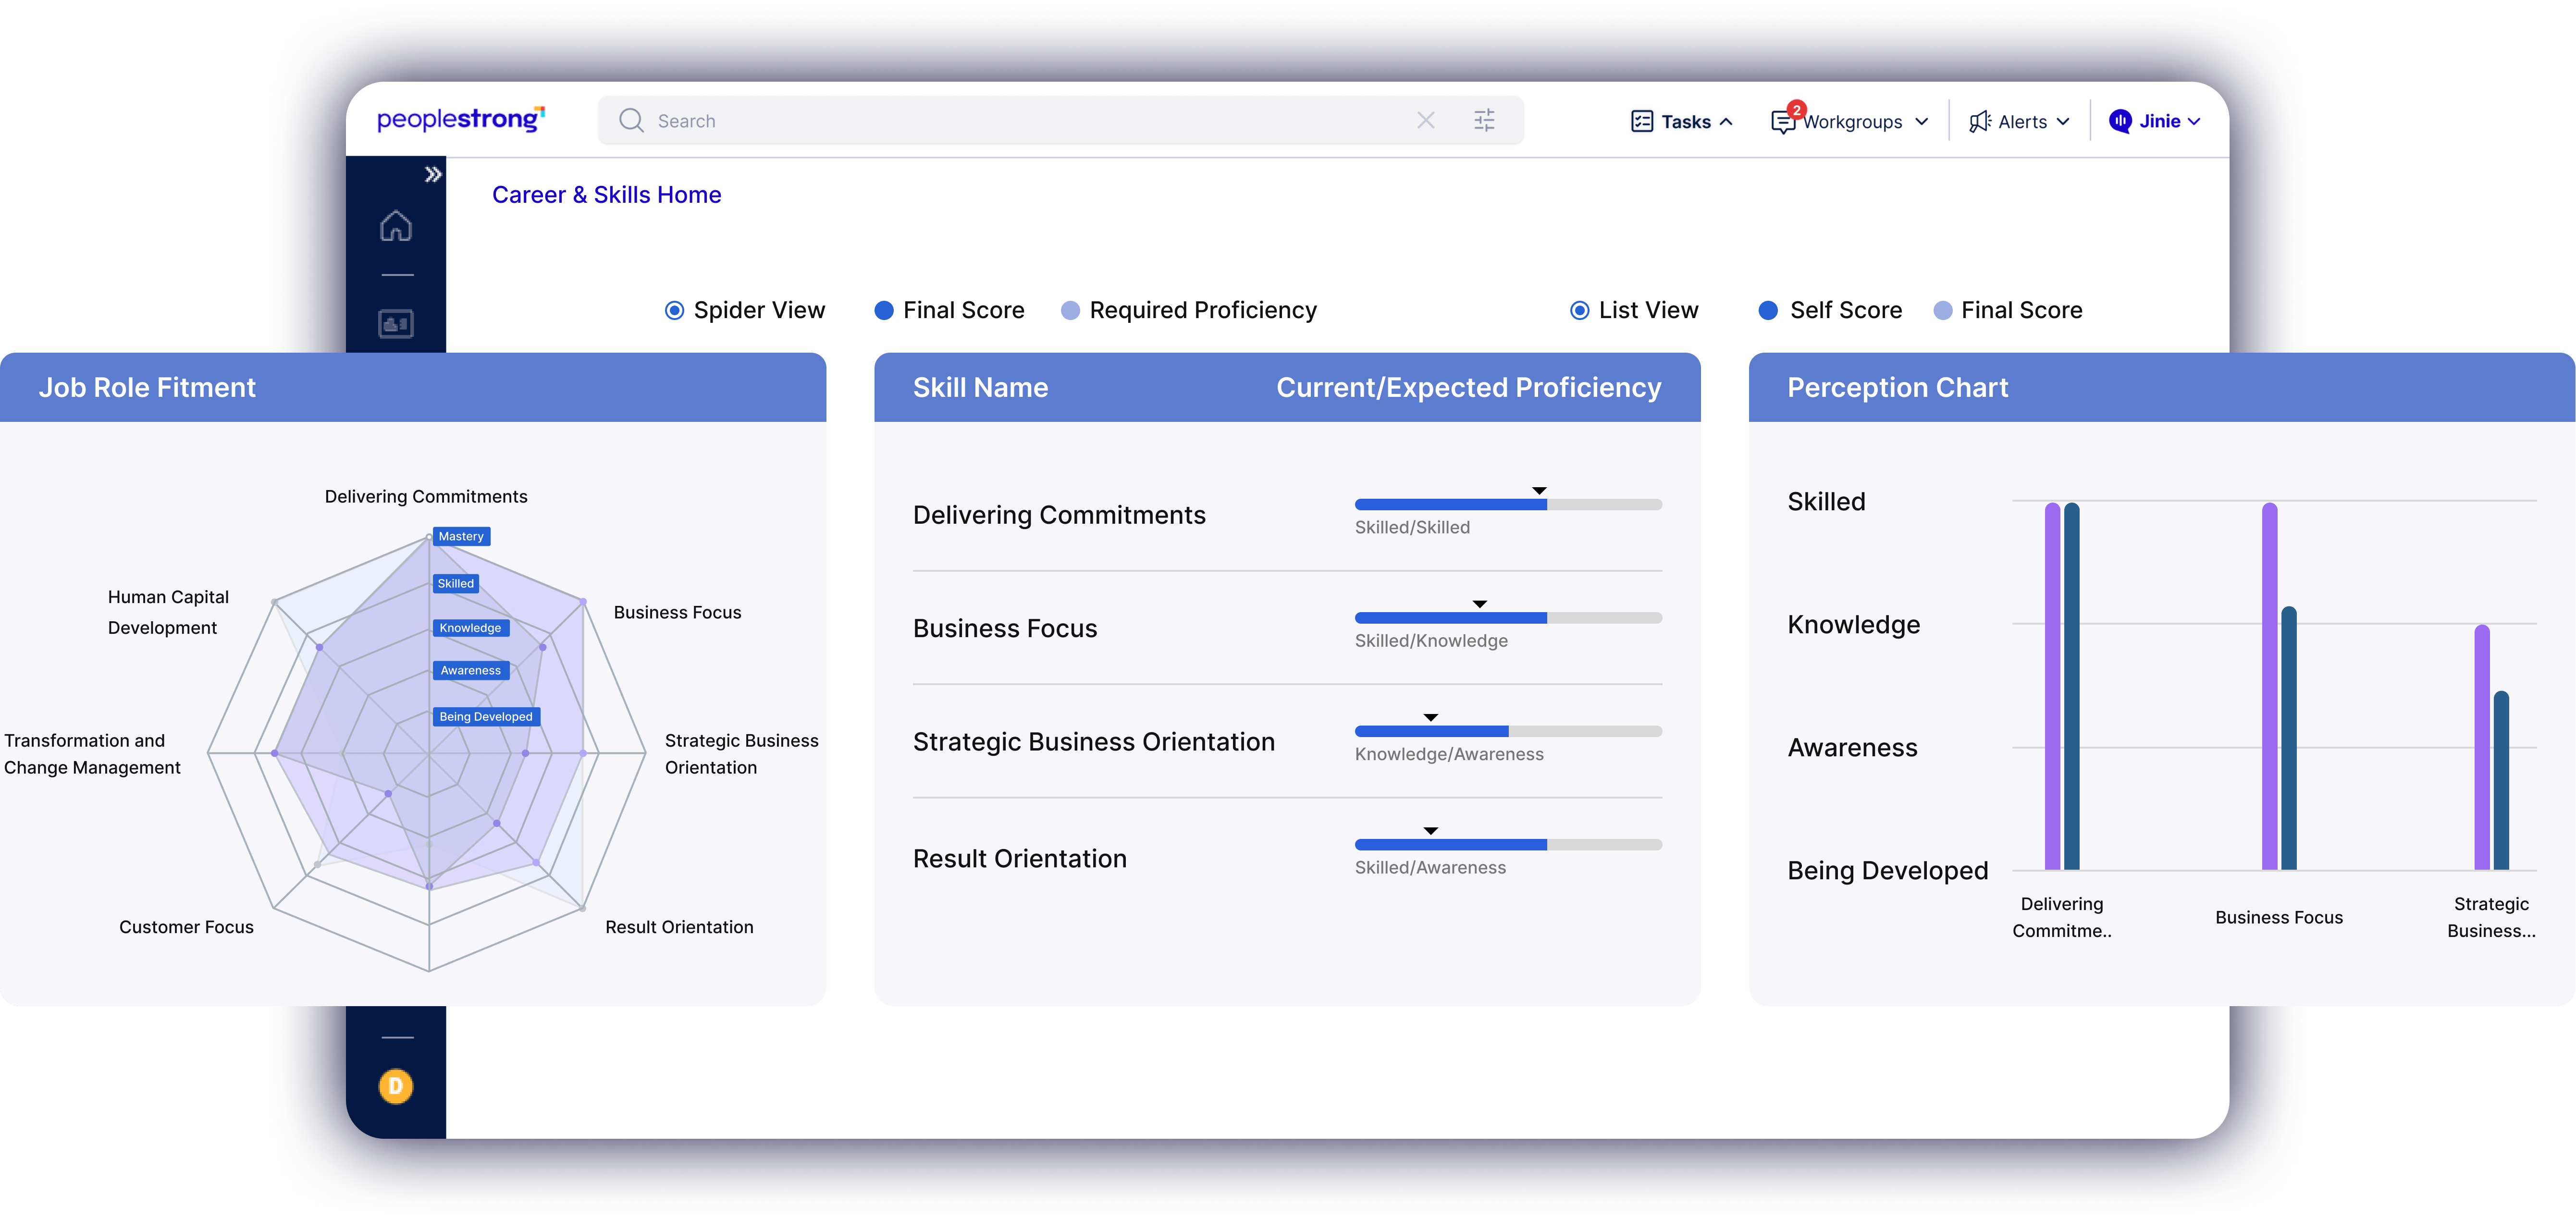This screenshot has height=1219, width=2576.
Task: Click the Job Role Fitment header
Action: click(x=147, y=388)
